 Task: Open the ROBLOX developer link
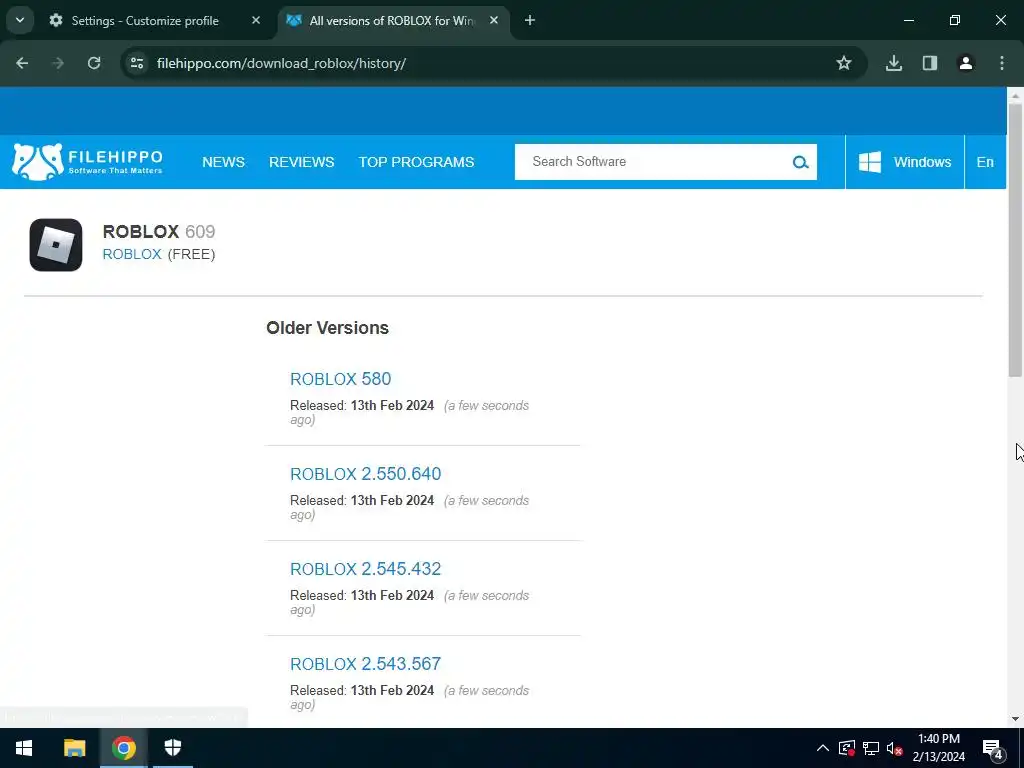click(x=132, y=254)
